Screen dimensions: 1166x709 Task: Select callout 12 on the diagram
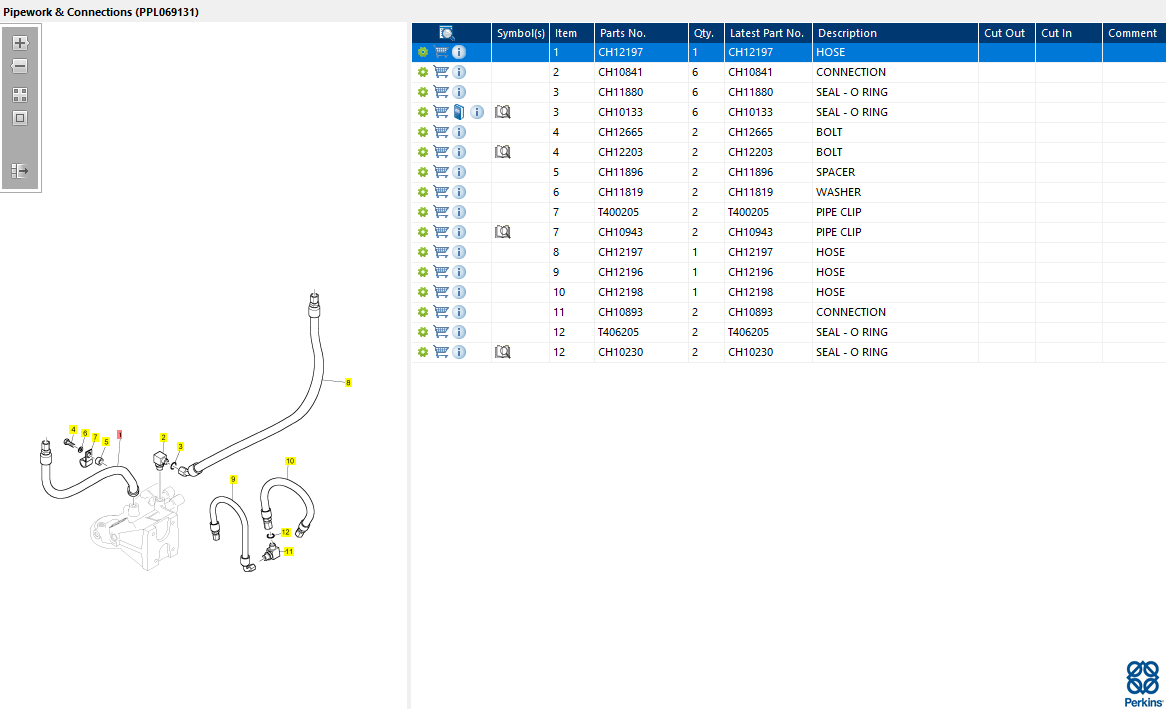(x=286, y=533)
